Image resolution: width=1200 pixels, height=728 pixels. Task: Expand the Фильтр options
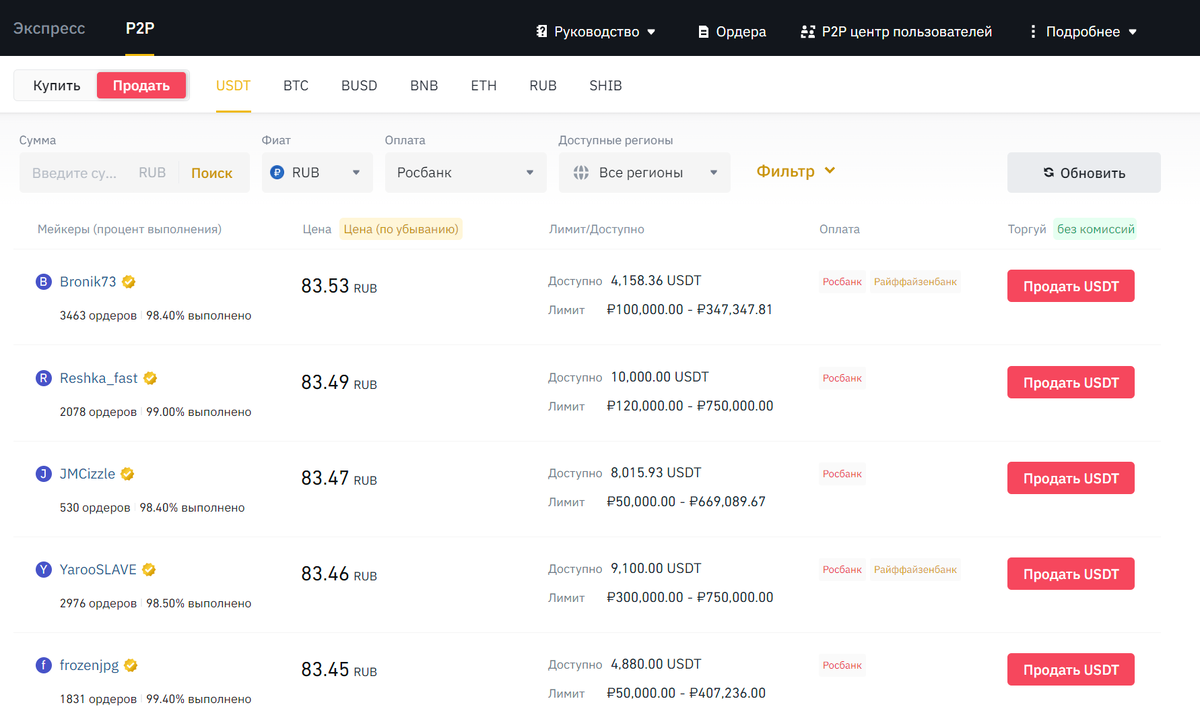(x=795, y=171)
